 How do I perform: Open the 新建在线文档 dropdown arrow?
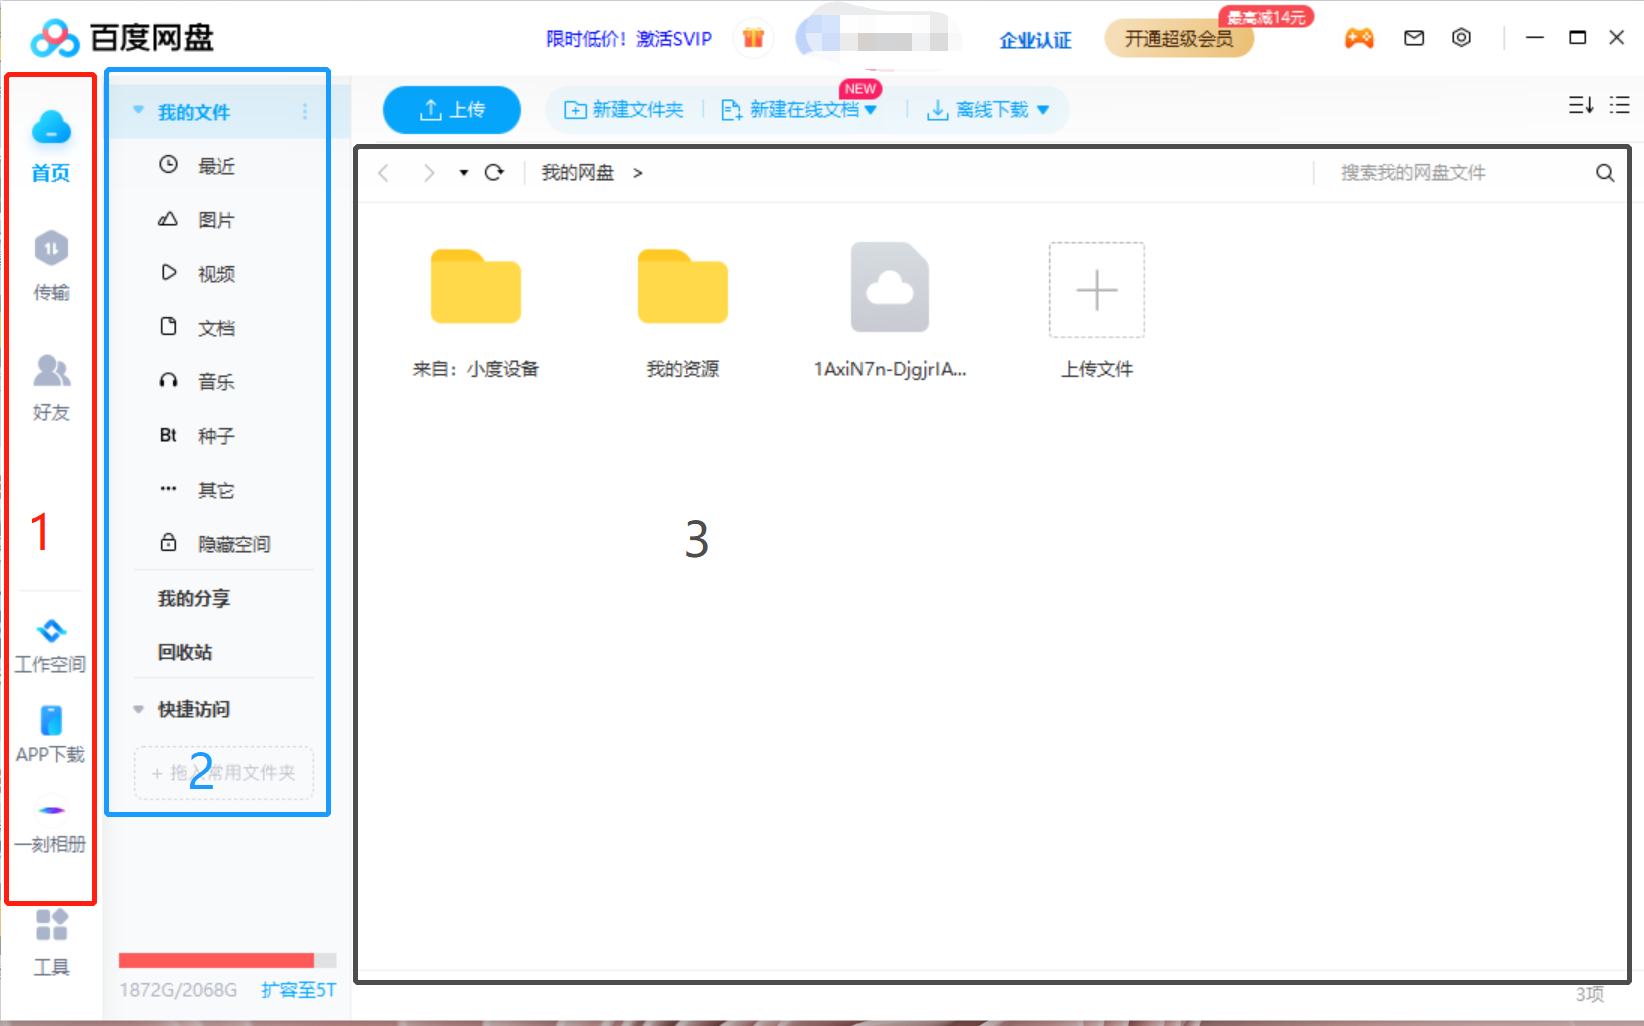pos(872,110)
